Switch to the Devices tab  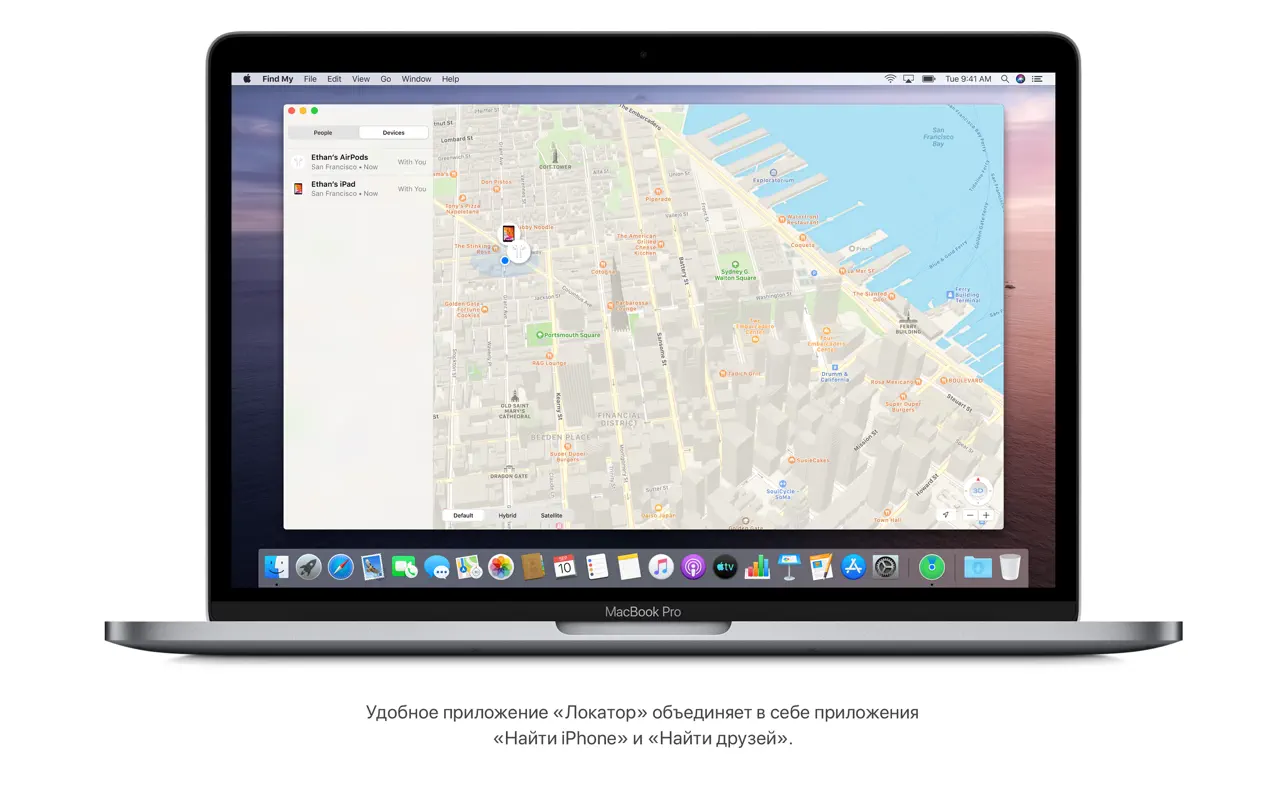pos(394,132)
